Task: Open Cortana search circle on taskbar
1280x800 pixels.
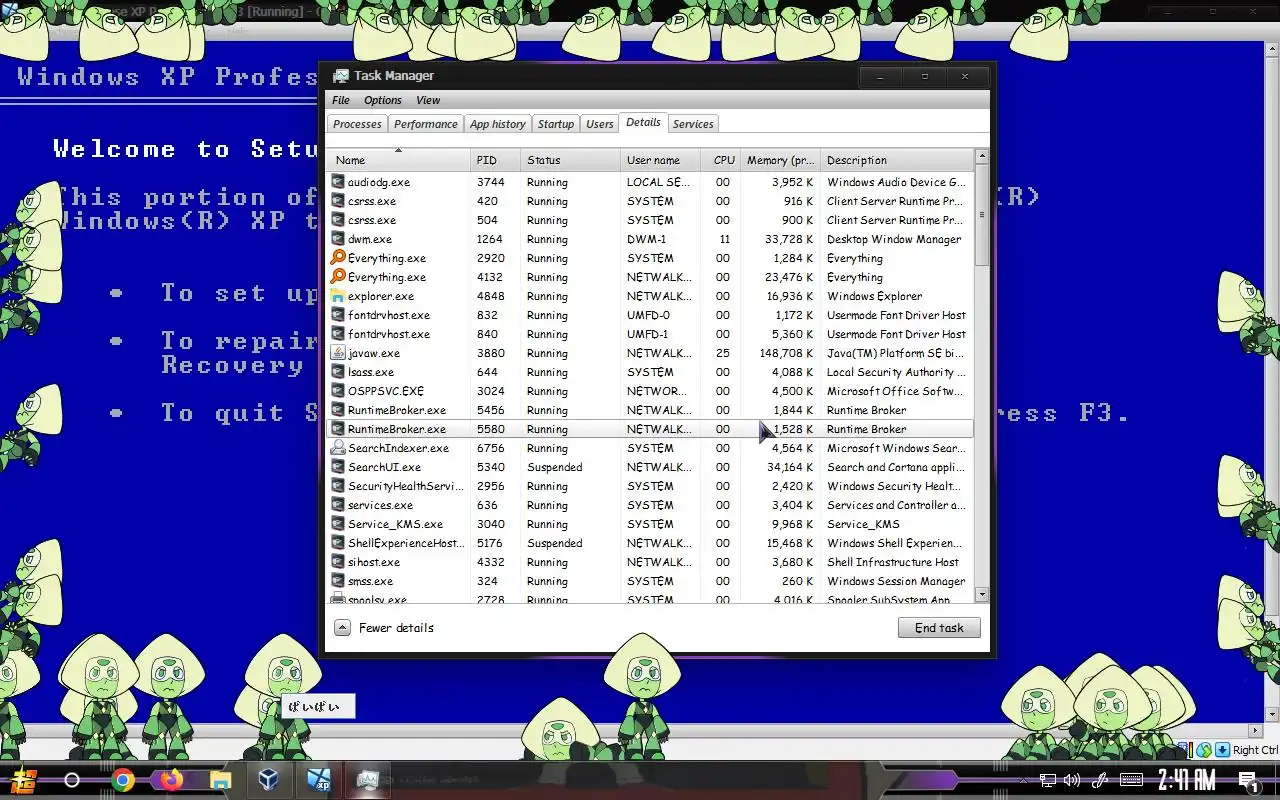Action: tap(72, 780)
